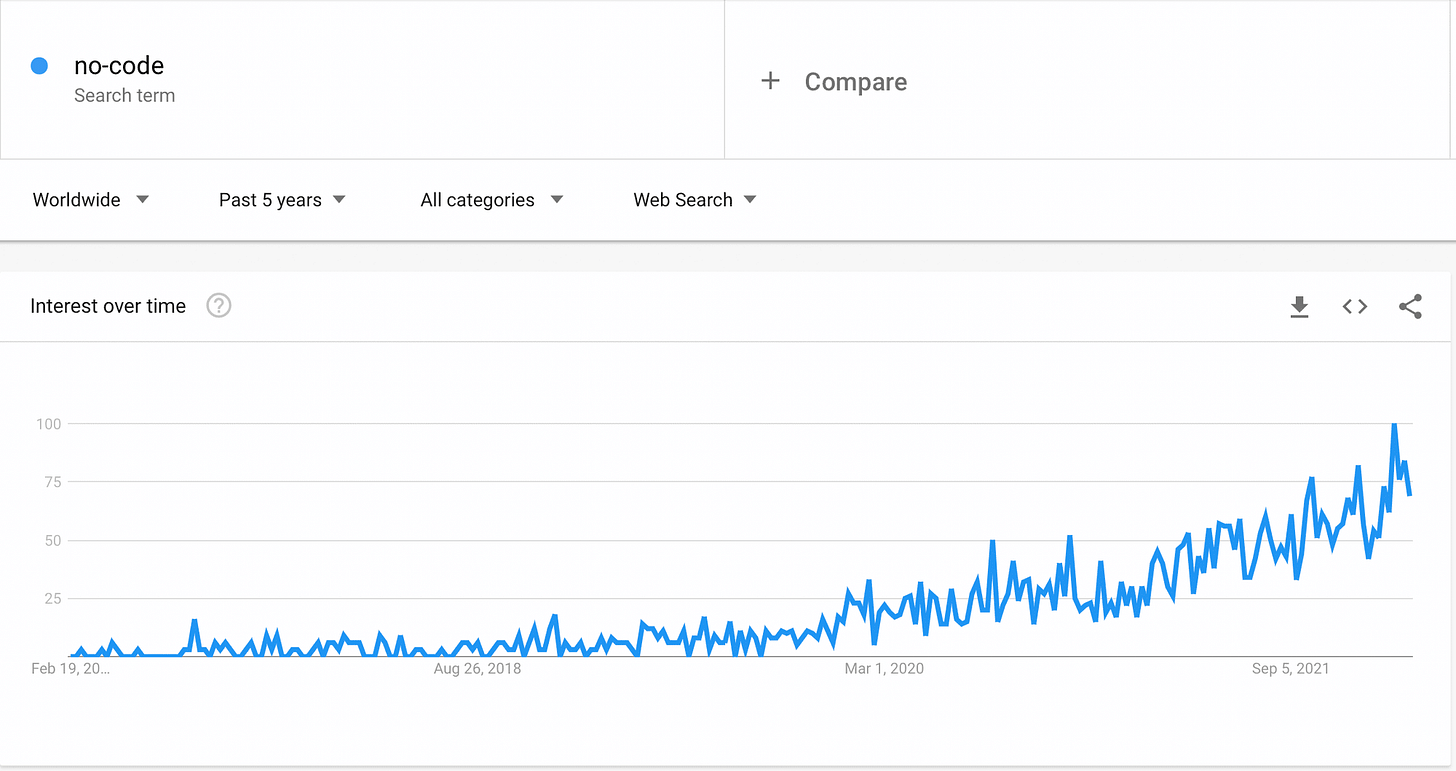Click the Sep 5, 2021 axis label
This screenshot has height=771, width=1456.
click(1290, 668)
